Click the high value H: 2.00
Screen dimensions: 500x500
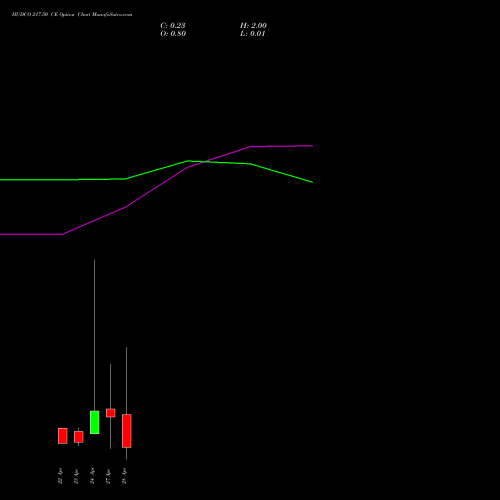pyautogui.click(x=253, y=26)
